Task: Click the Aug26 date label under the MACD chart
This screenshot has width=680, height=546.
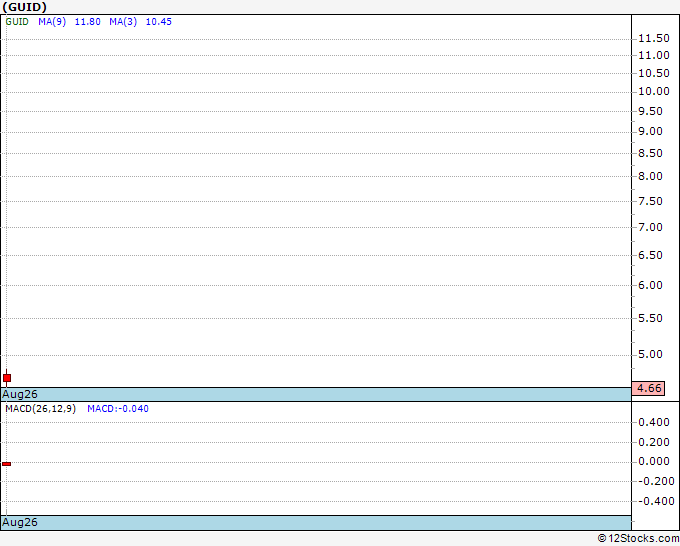Action: click(20, 522)
